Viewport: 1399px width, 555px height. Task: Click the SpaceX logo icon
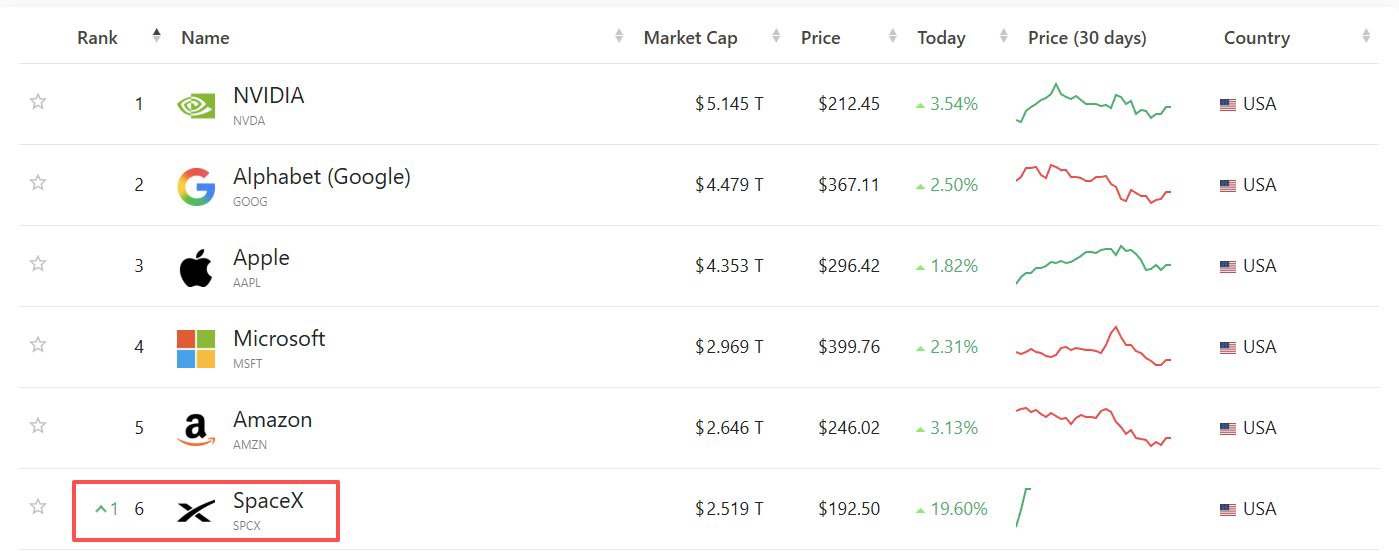click(x=196, y=512)
